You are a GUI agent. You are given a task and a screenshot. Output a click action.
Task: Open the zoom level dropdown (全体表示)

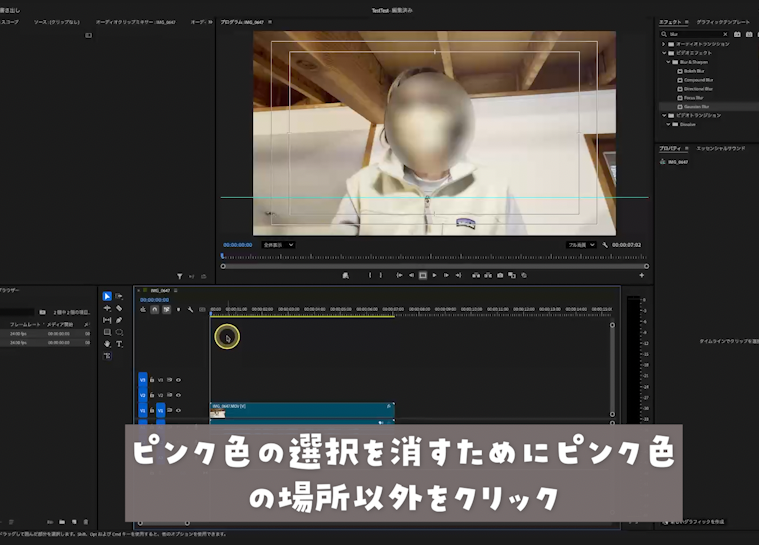pyautogui.click(x=277, y=244)
